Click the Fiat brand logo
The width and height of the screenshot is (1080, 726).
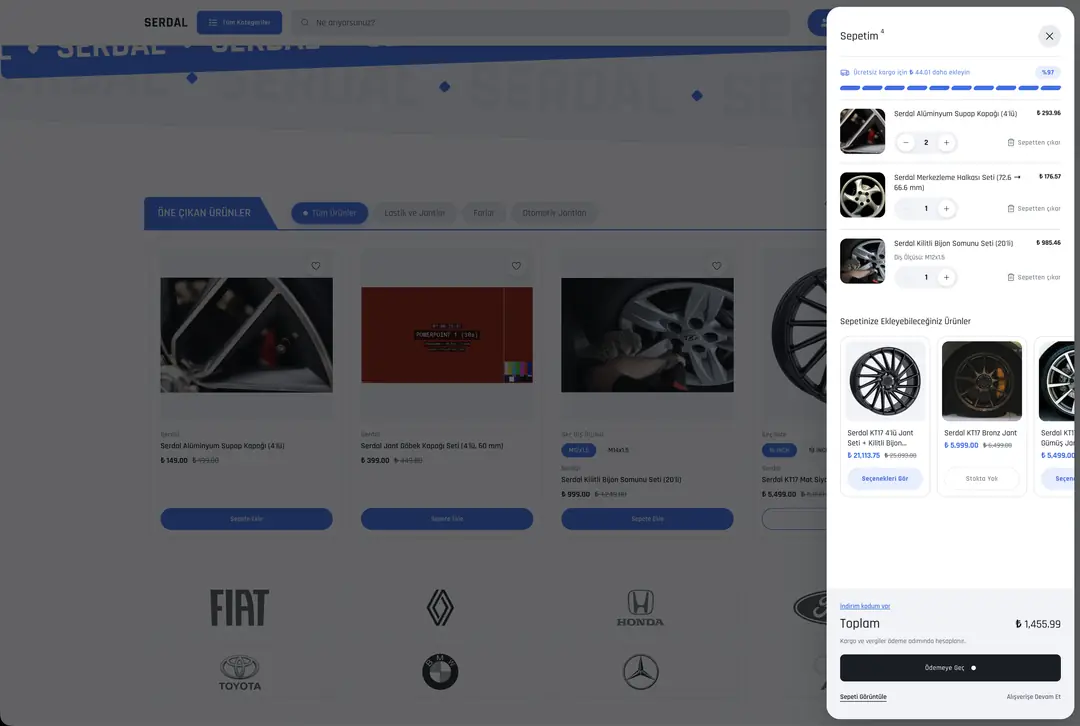tap(240, 608)
